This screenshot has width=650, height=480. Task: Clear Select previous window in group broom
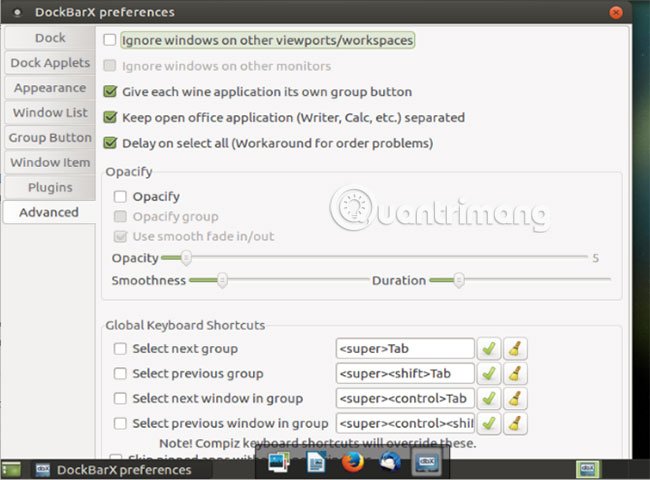coord(515,423)
